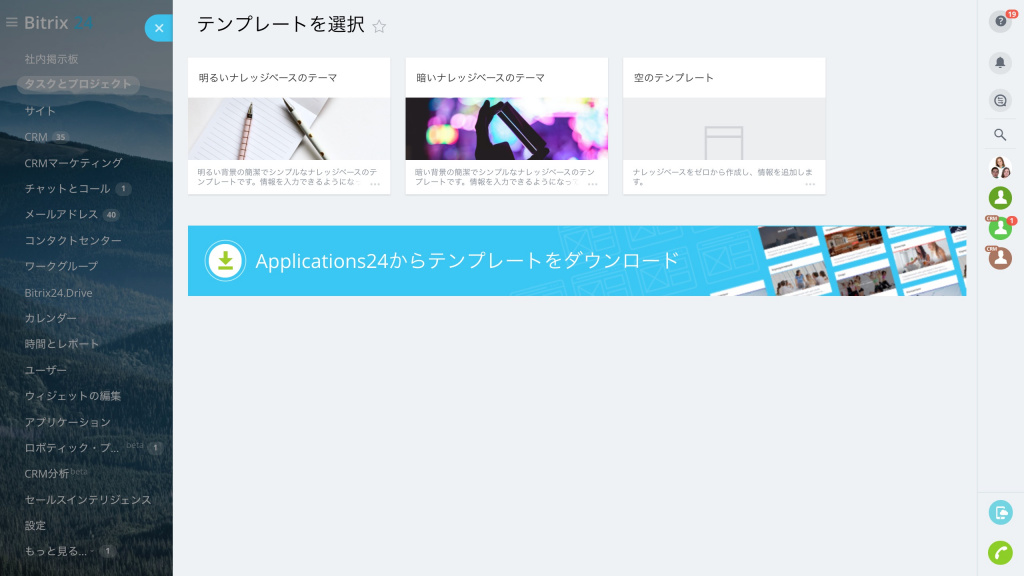This screenshot has height=576, width=1024.
Task: Select the dark knowledge base theme thumbnail
Action: [506, 129]
